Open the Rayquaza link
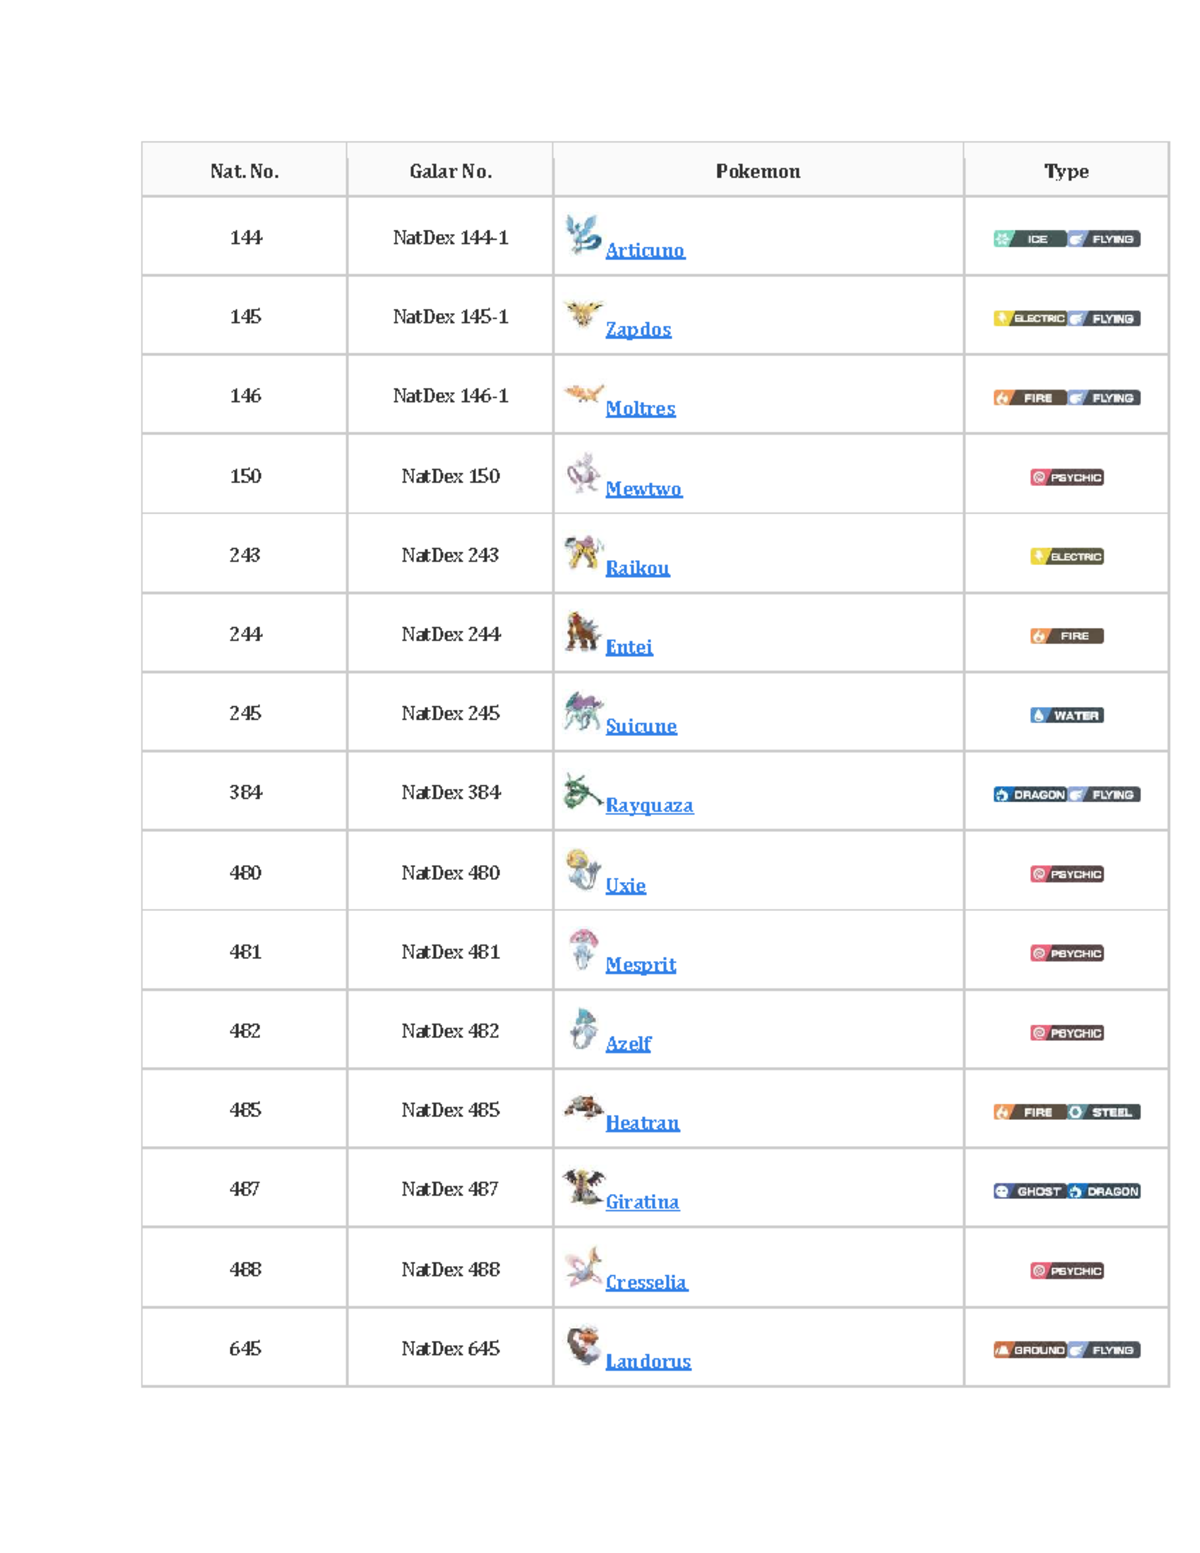Image resolution: width=1200 pixels, height=1553 pixels. click(649, 805)
